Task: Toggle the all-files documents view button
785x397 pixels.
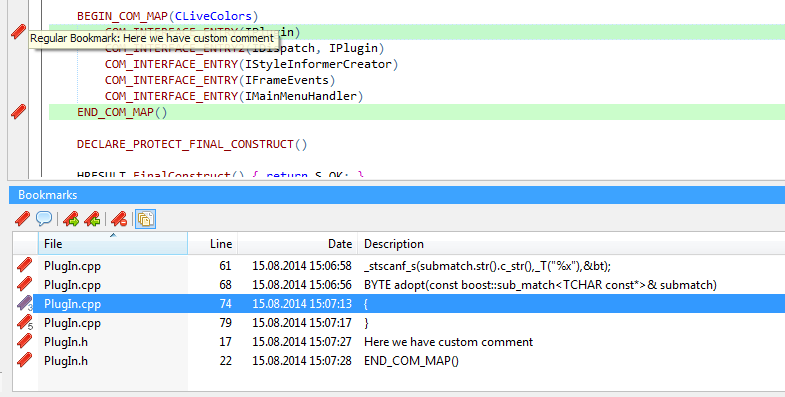Action: click(x=146, y=219)
